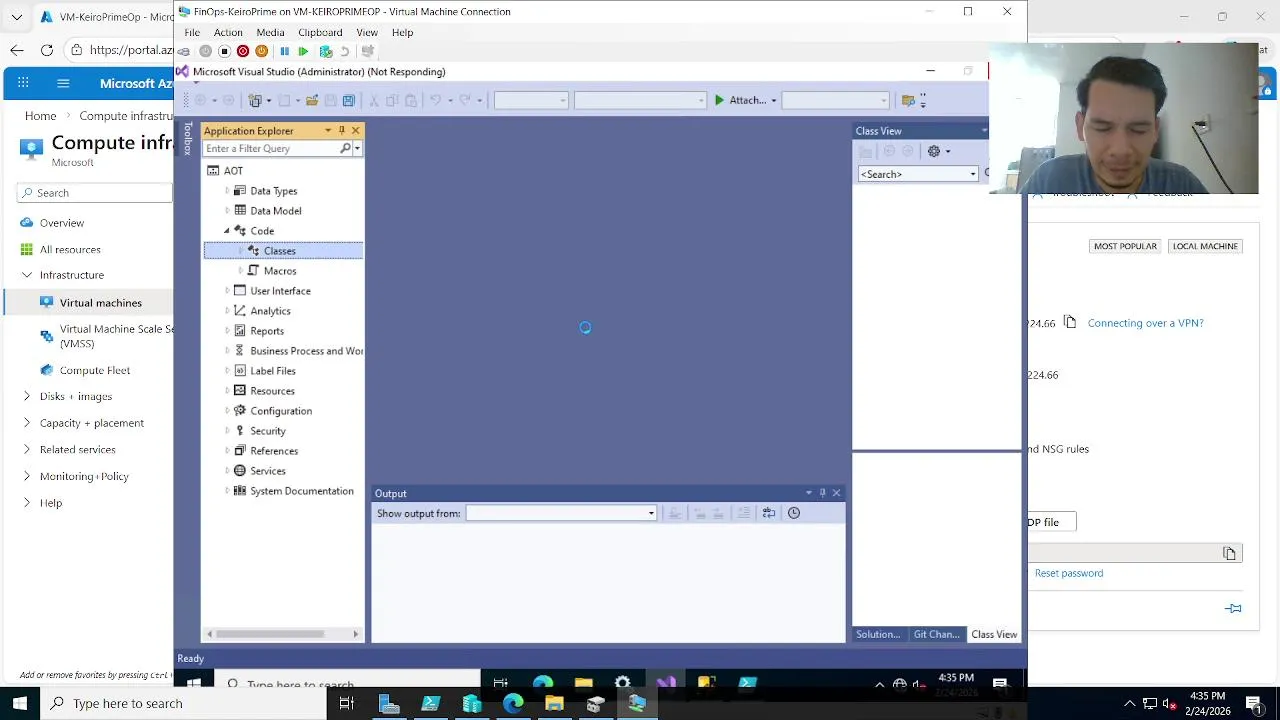Expand the Infrastructure section in the Azure sidebar
The height and width of the screenshot is (720, 1280).
pyautogui.click(x=27, y=275)
